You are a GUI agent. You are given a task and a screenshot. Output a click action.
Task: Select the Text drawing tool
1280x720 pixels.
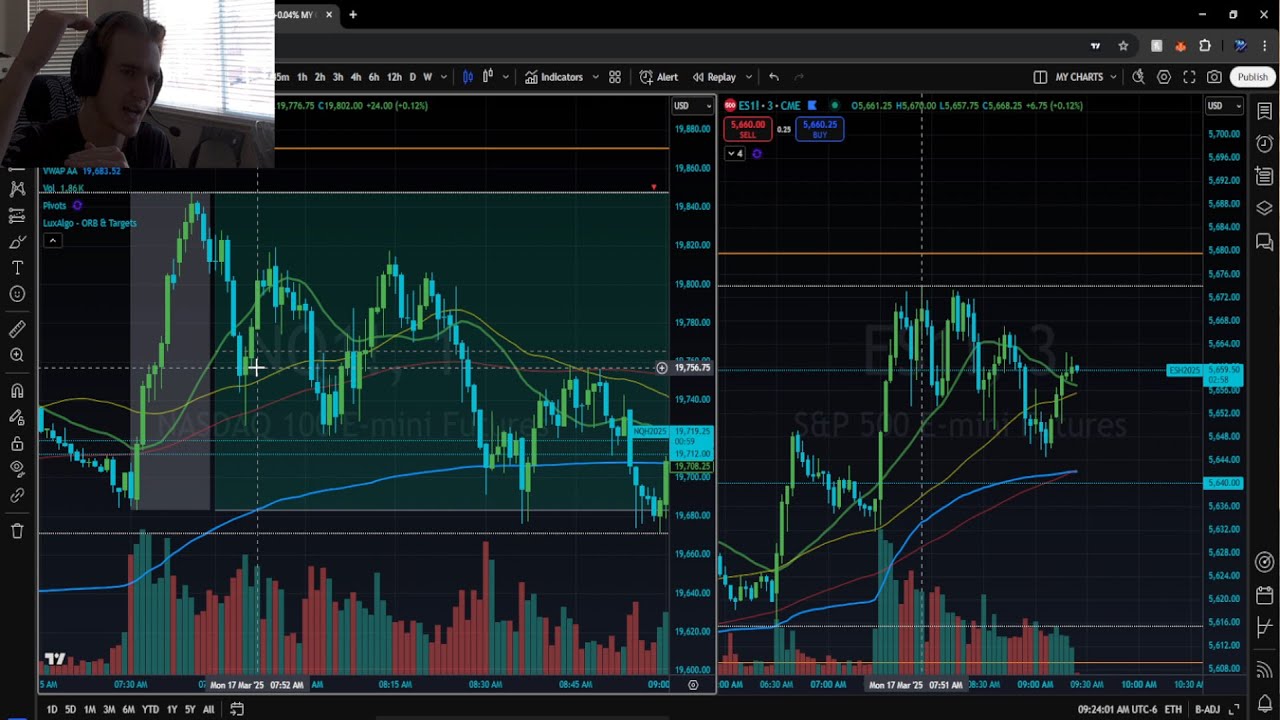tap(17, 268)
